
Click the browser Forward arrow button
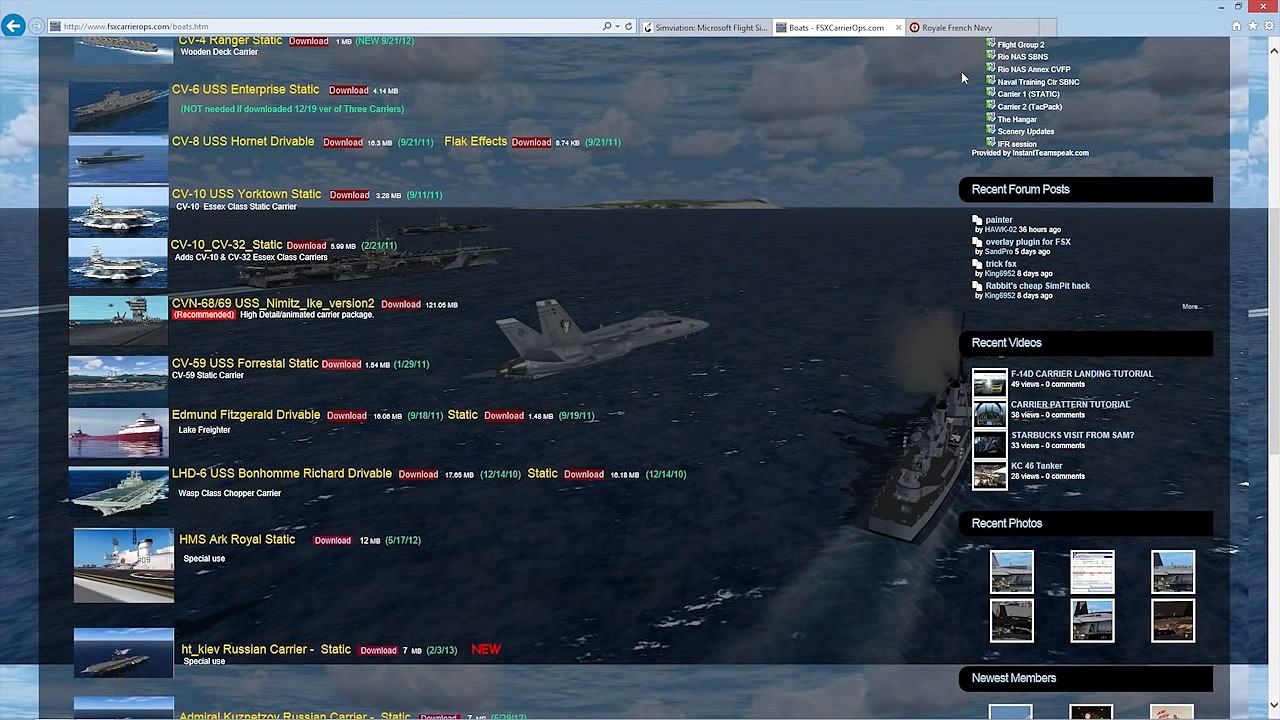[37, 26]
